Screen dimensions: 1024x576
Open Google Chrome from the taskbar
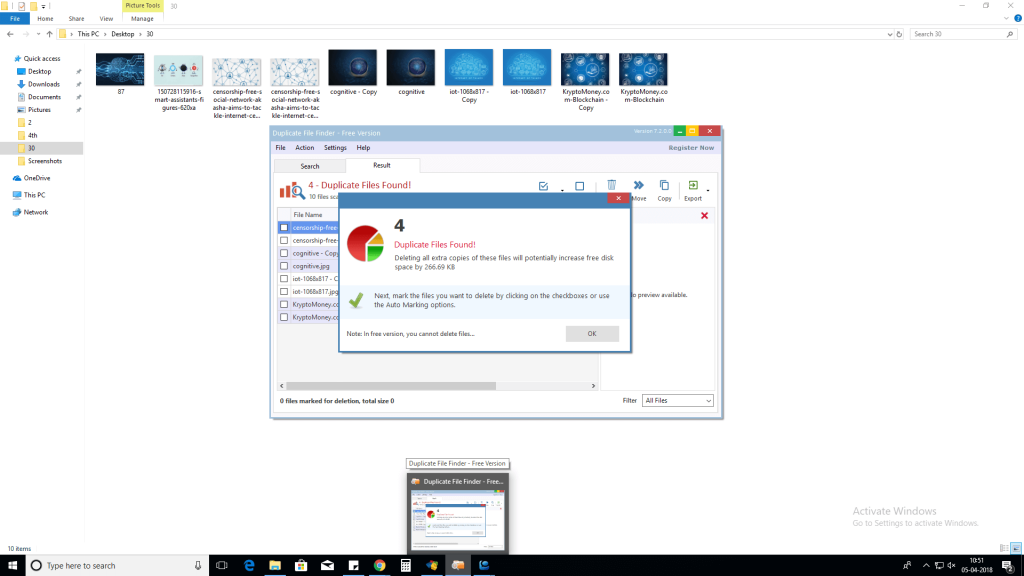coord(379,566)
